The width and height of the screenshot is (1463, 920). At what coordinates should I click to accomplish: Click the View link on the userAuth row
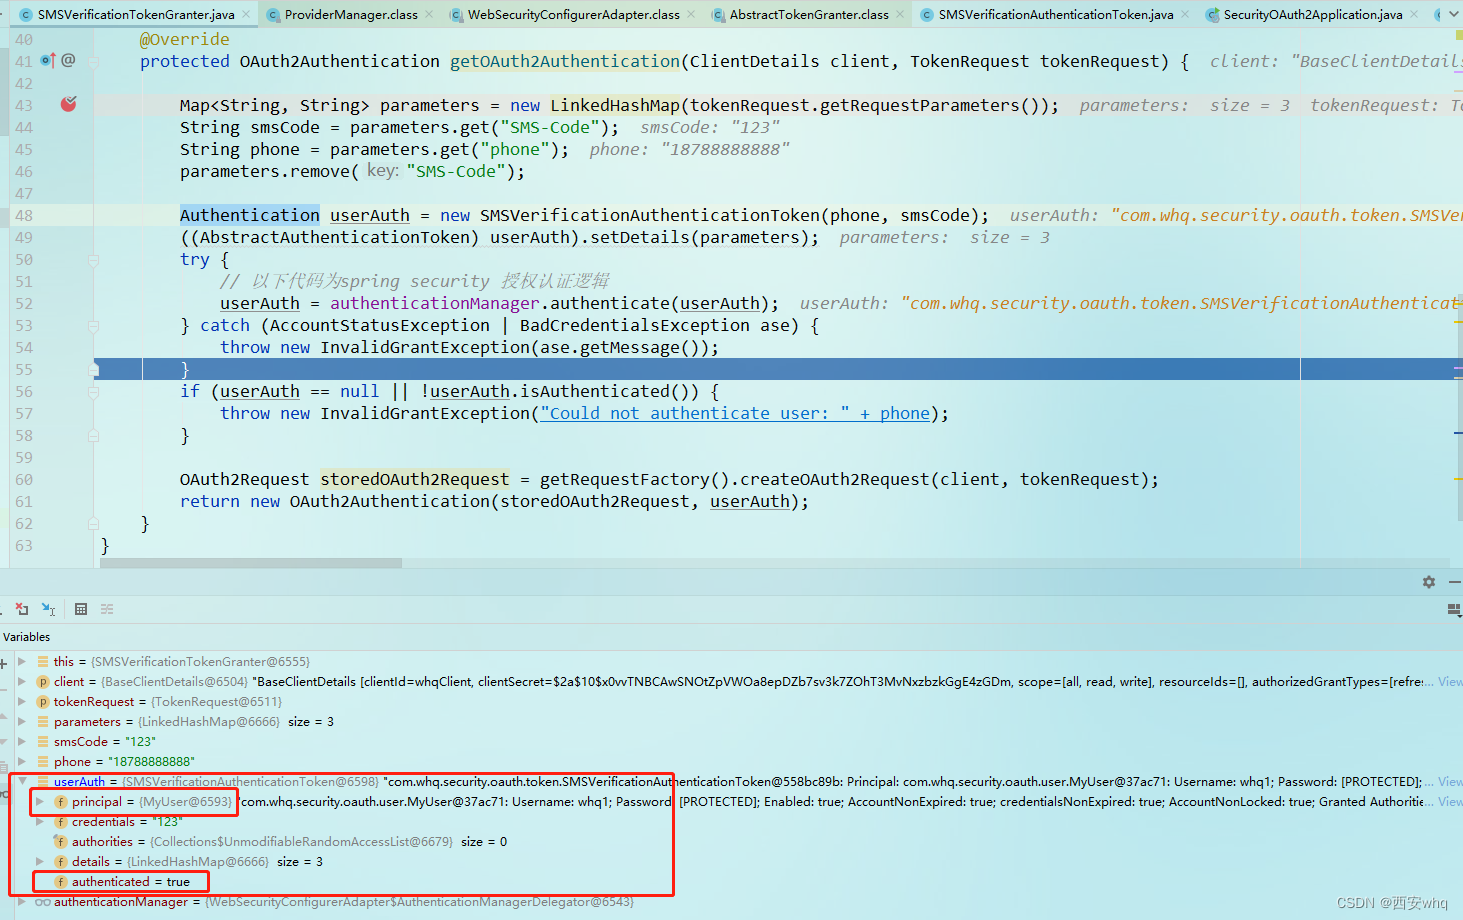pyautogui.click(x=1450, y=782)
